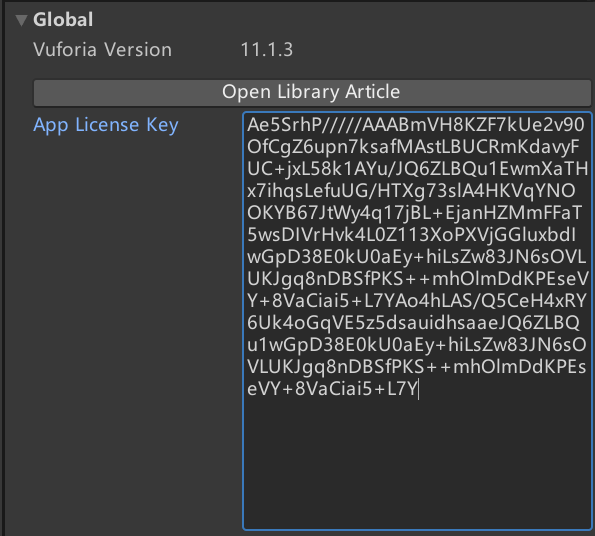Select the App License Key label
The image size is (595, 536).
point(105,125)
